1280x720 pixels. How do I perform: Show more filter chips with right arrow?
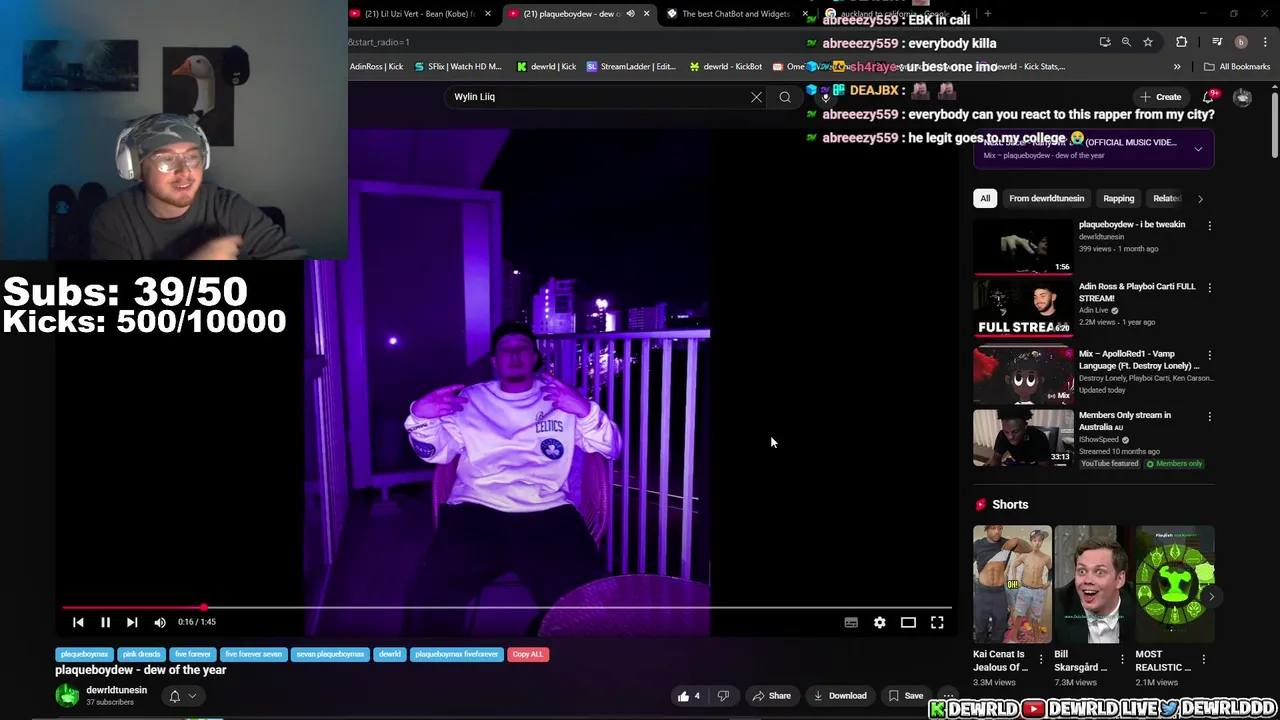coord(1200,198)
